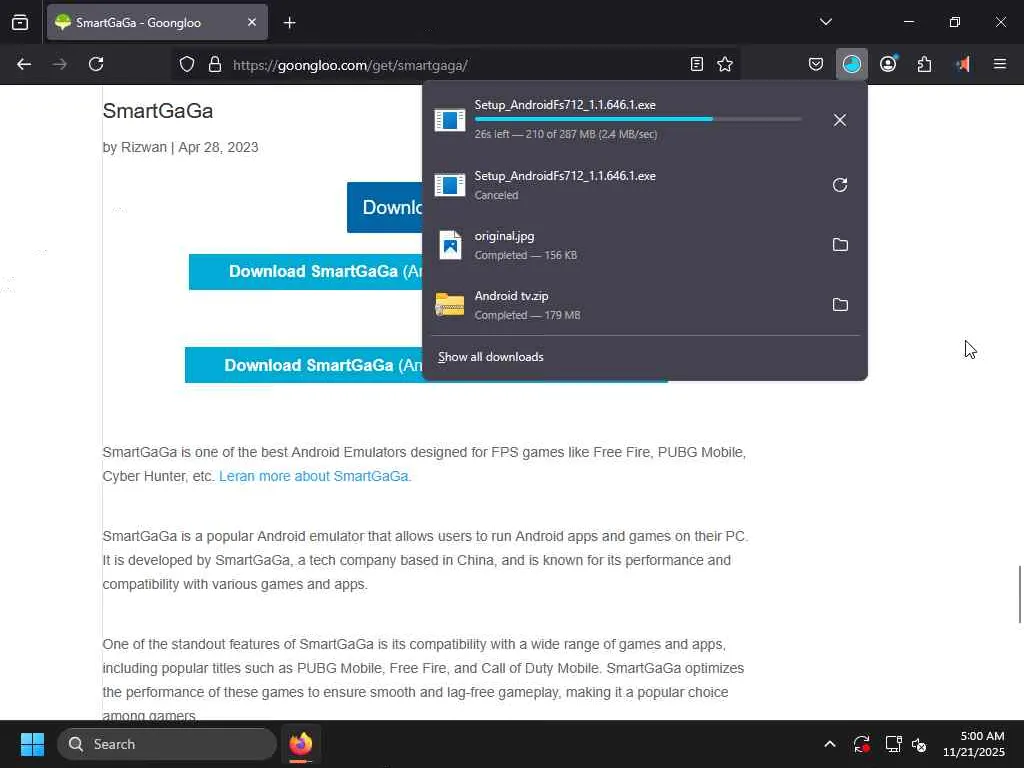Go back with the back arrow
Screen dimensions: 1024x768
[24, 64]
